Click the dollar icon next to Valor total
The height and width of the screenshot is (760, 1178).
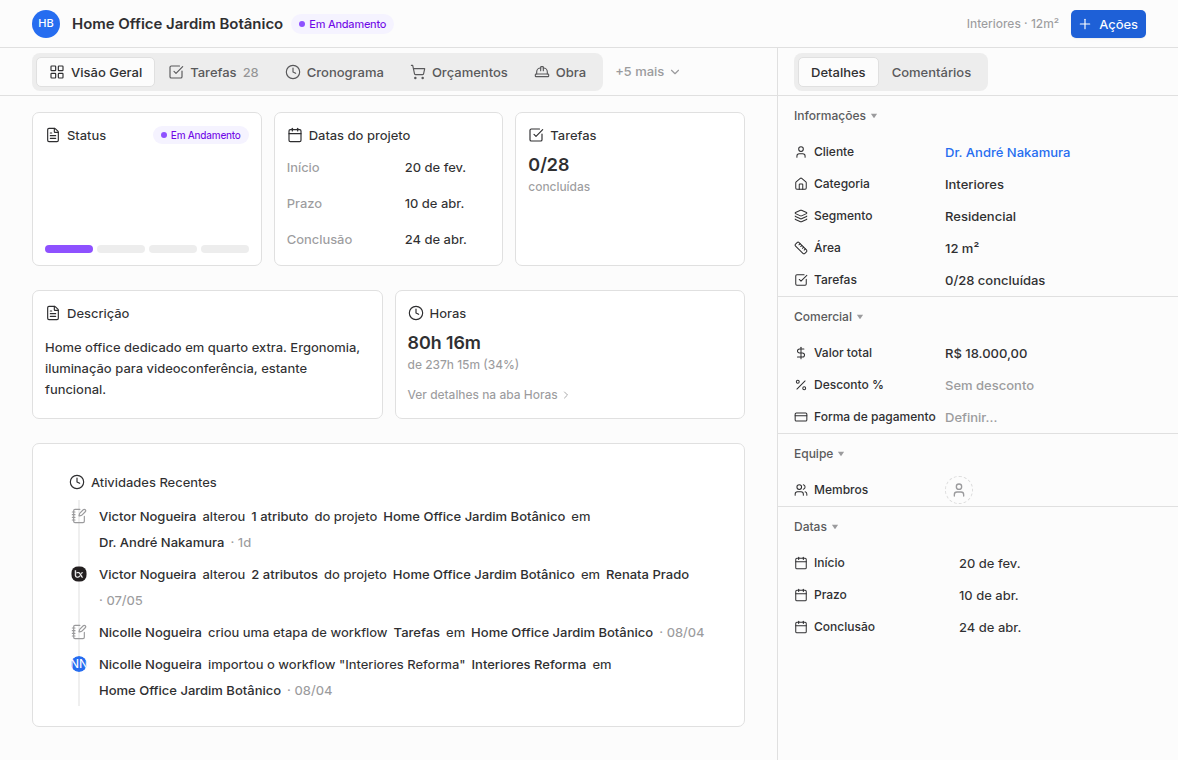pyautogui.click(x=801, y=353)
